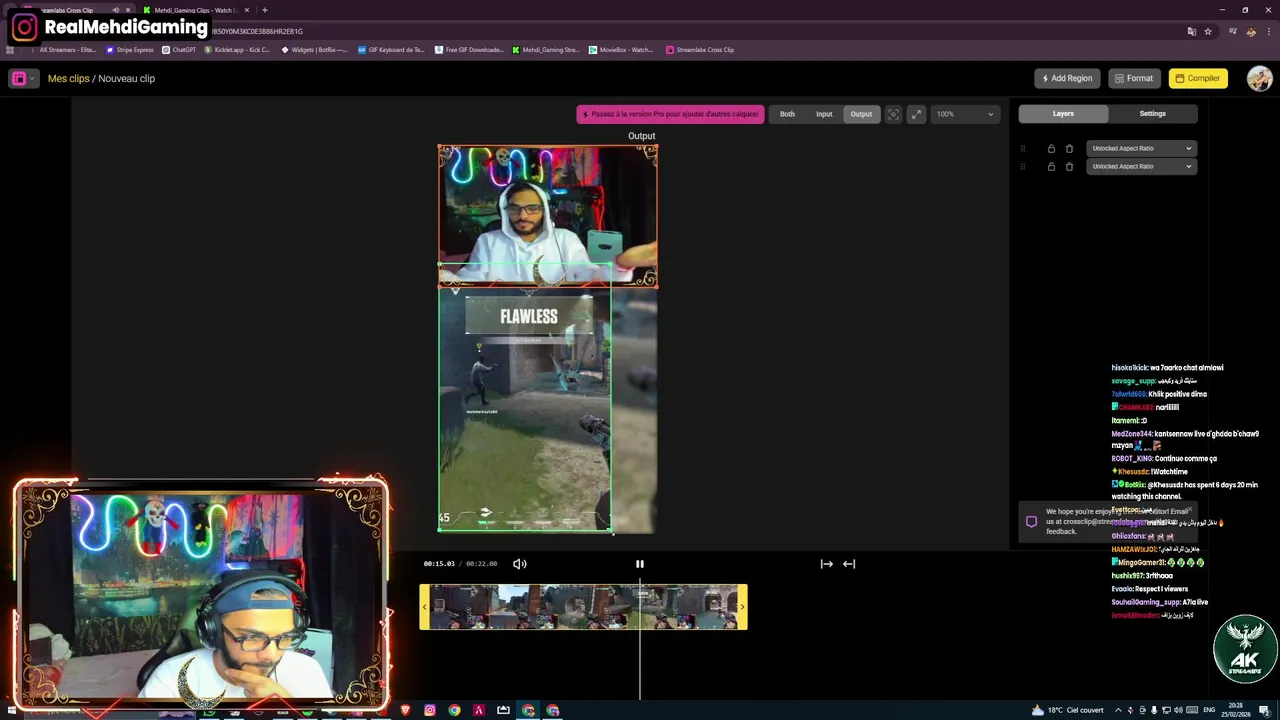Open first layer's Unlocked Aspect Ratio dropdown
The height and width of the screenshot is (720, 1280).
[1141, 148]
